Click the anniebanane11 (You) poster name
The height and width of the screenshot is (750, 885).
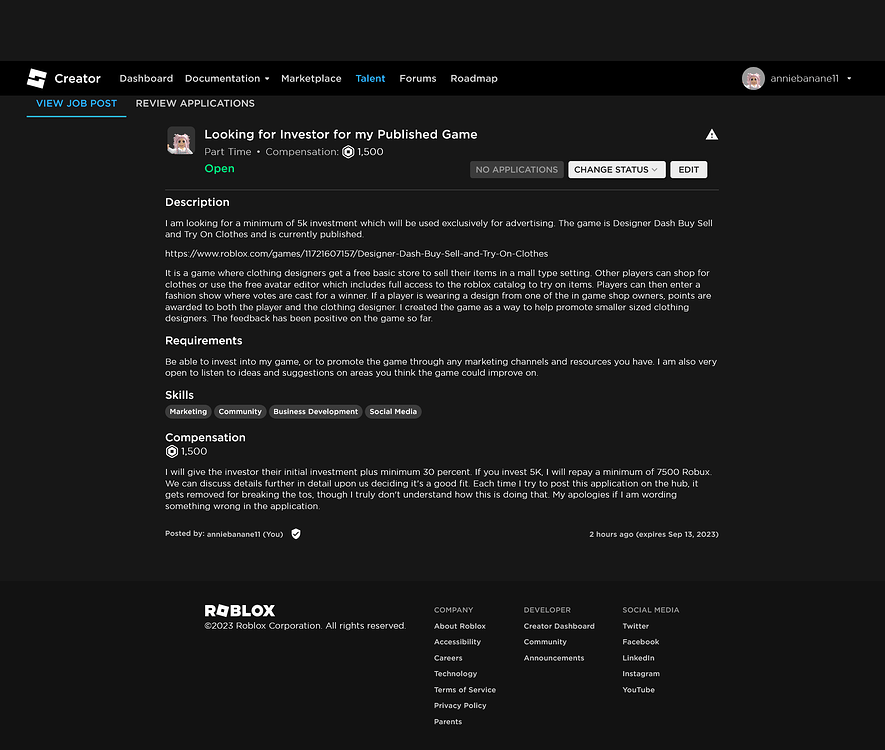(245, 534)
